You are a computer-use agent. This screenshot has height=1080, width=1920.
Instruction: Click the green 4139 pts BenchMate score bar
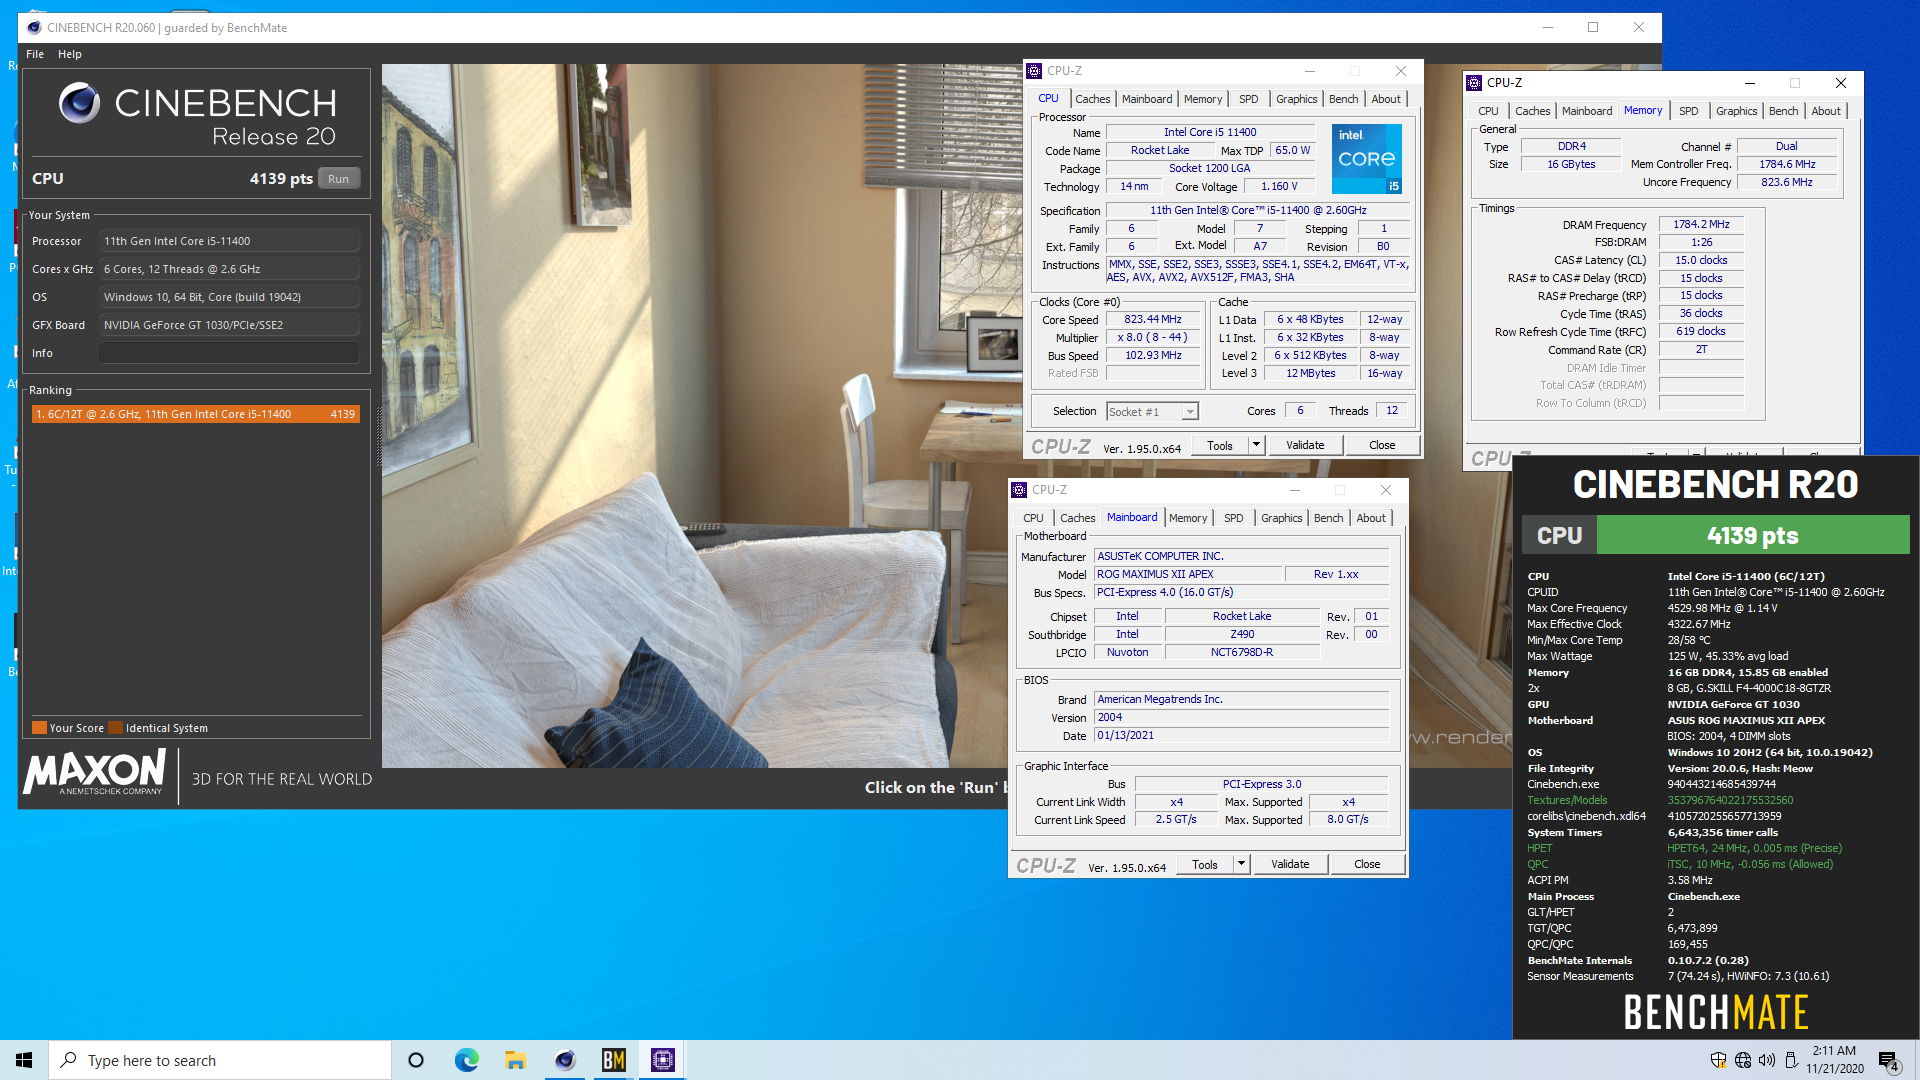tap(1752, 535)
